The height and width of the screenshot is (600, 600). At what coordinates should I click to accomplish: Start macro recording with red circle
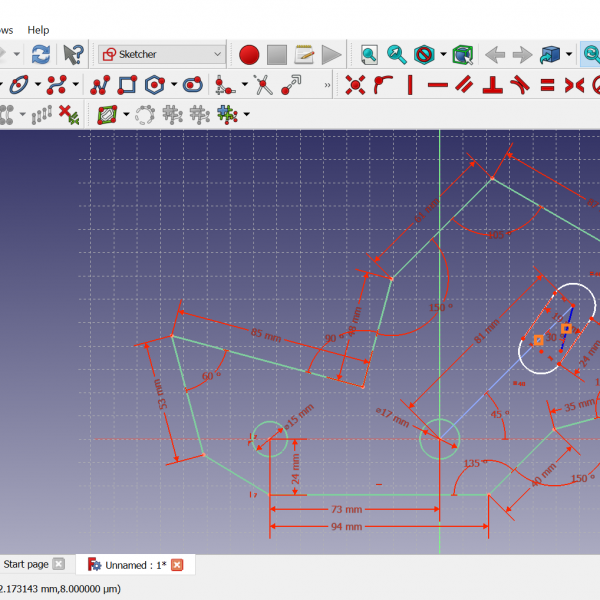249,54
